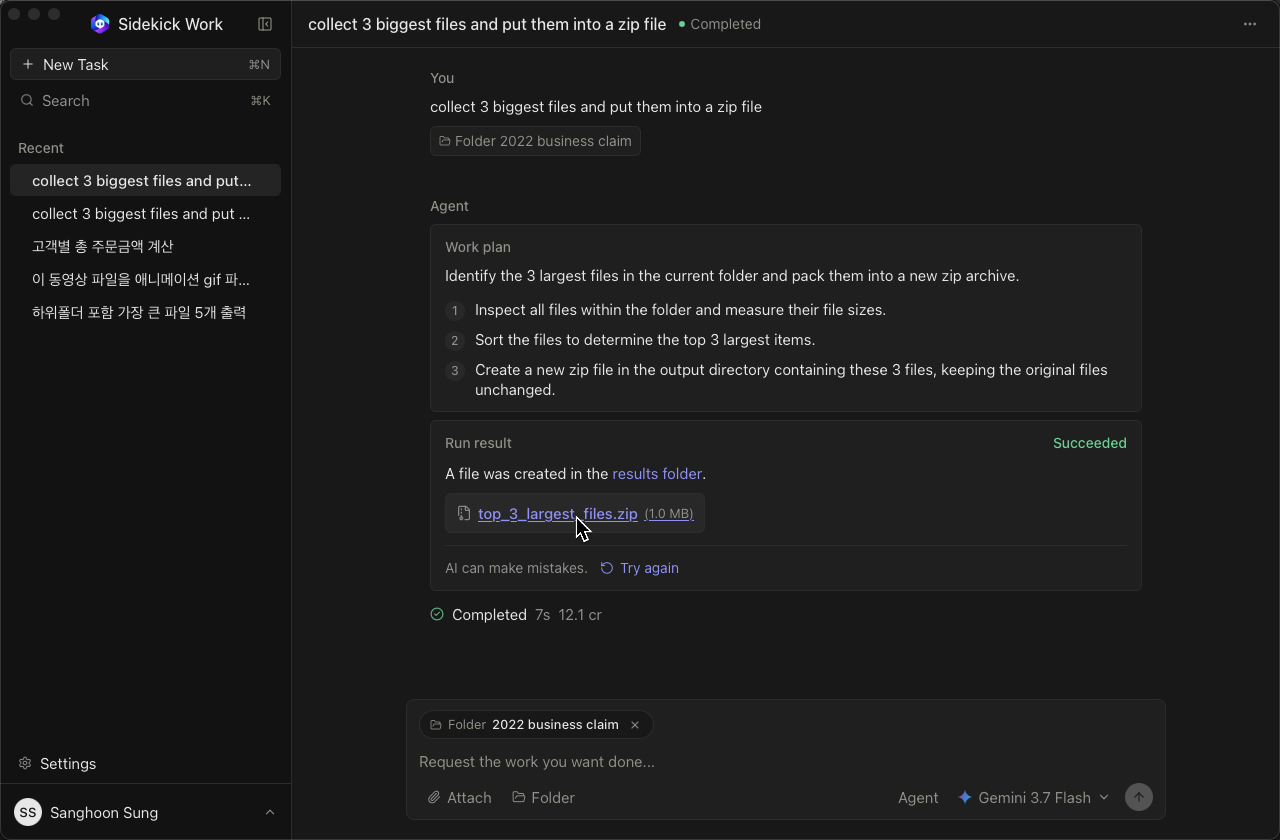Screen dimensions: 1280x840
Task: Click the search magnifier icon
Action: click(27, 101)
